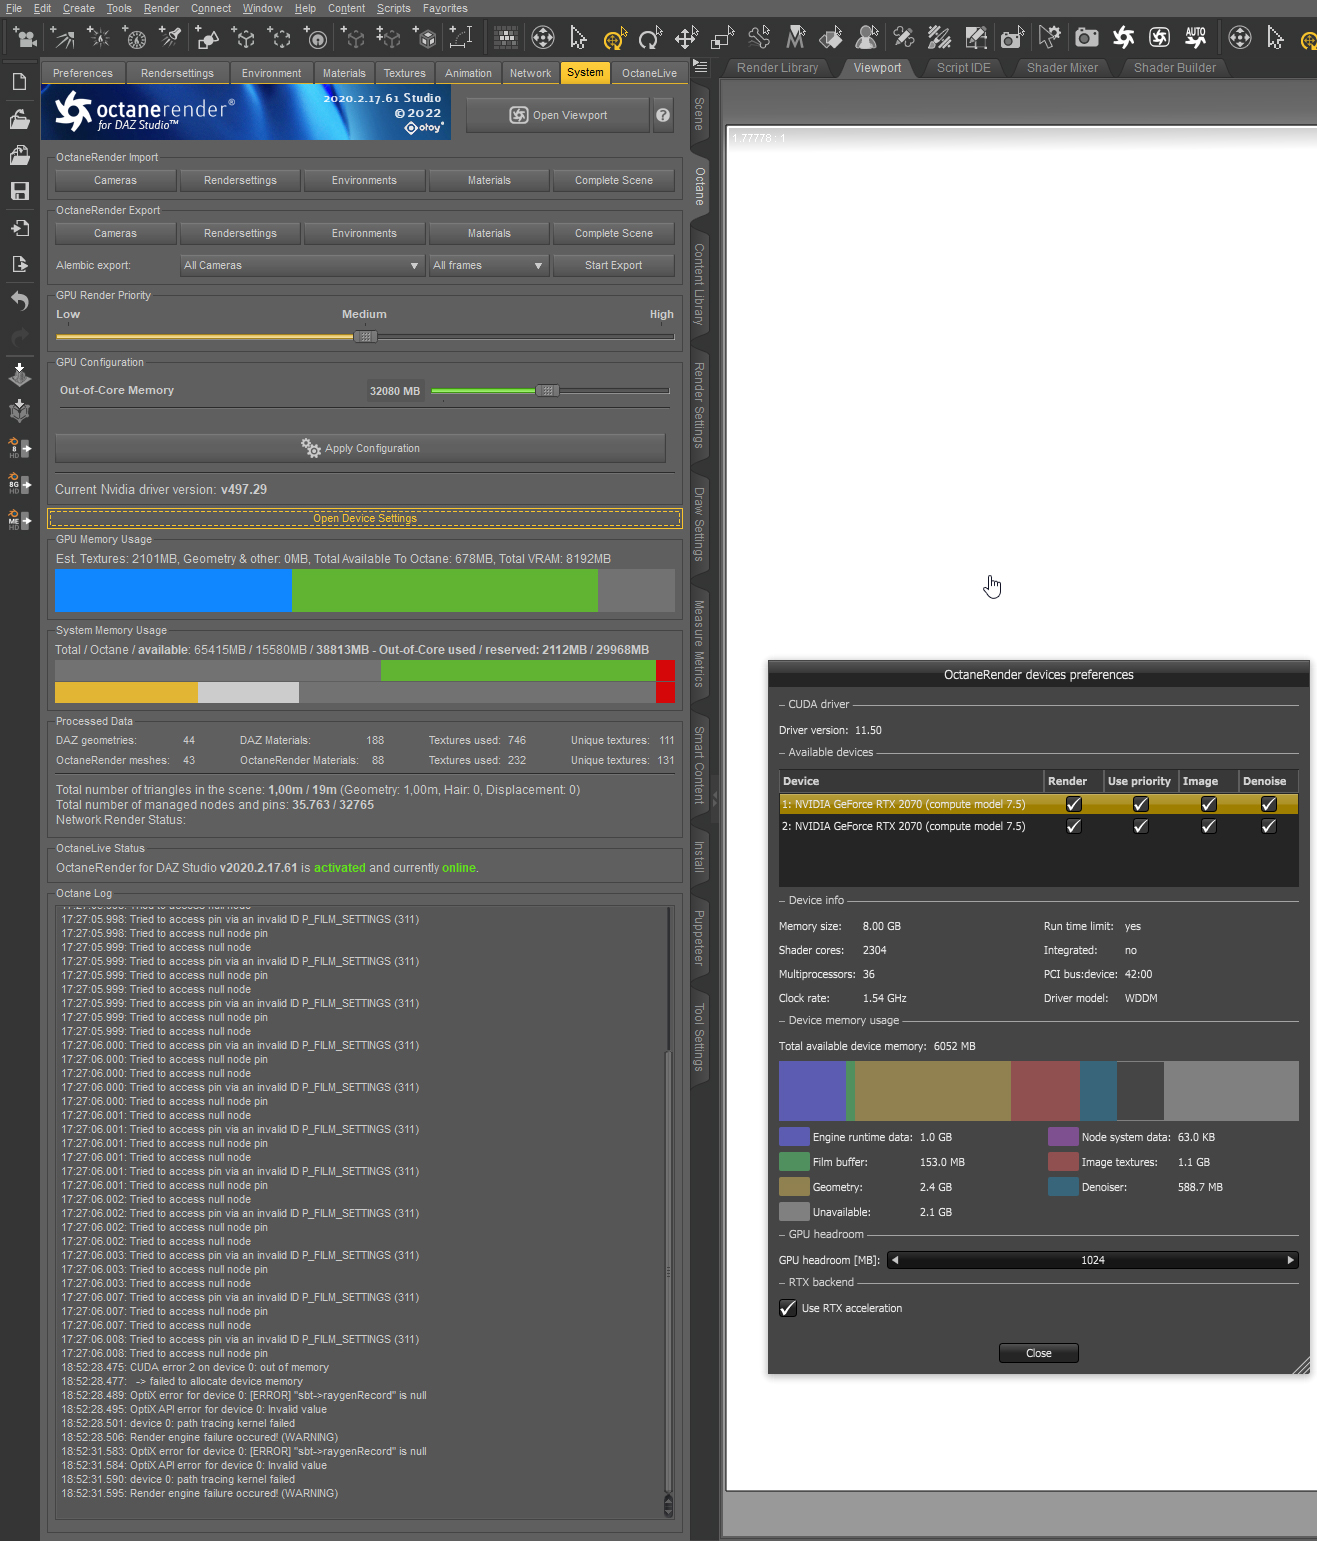The height and width of the screenshot is (1541, 1317).
Task: Switch to the OctaneLive tab
Action: tap(649, 73)
